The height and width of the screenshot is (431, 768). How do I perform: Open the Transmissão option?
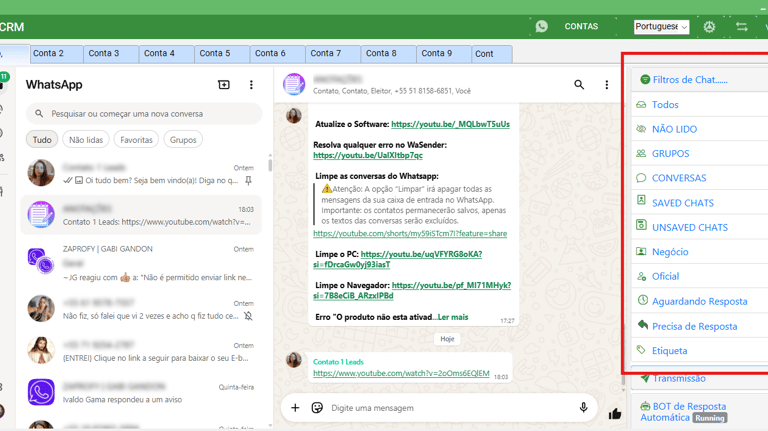pyautogui.click(x=679, y=378)
